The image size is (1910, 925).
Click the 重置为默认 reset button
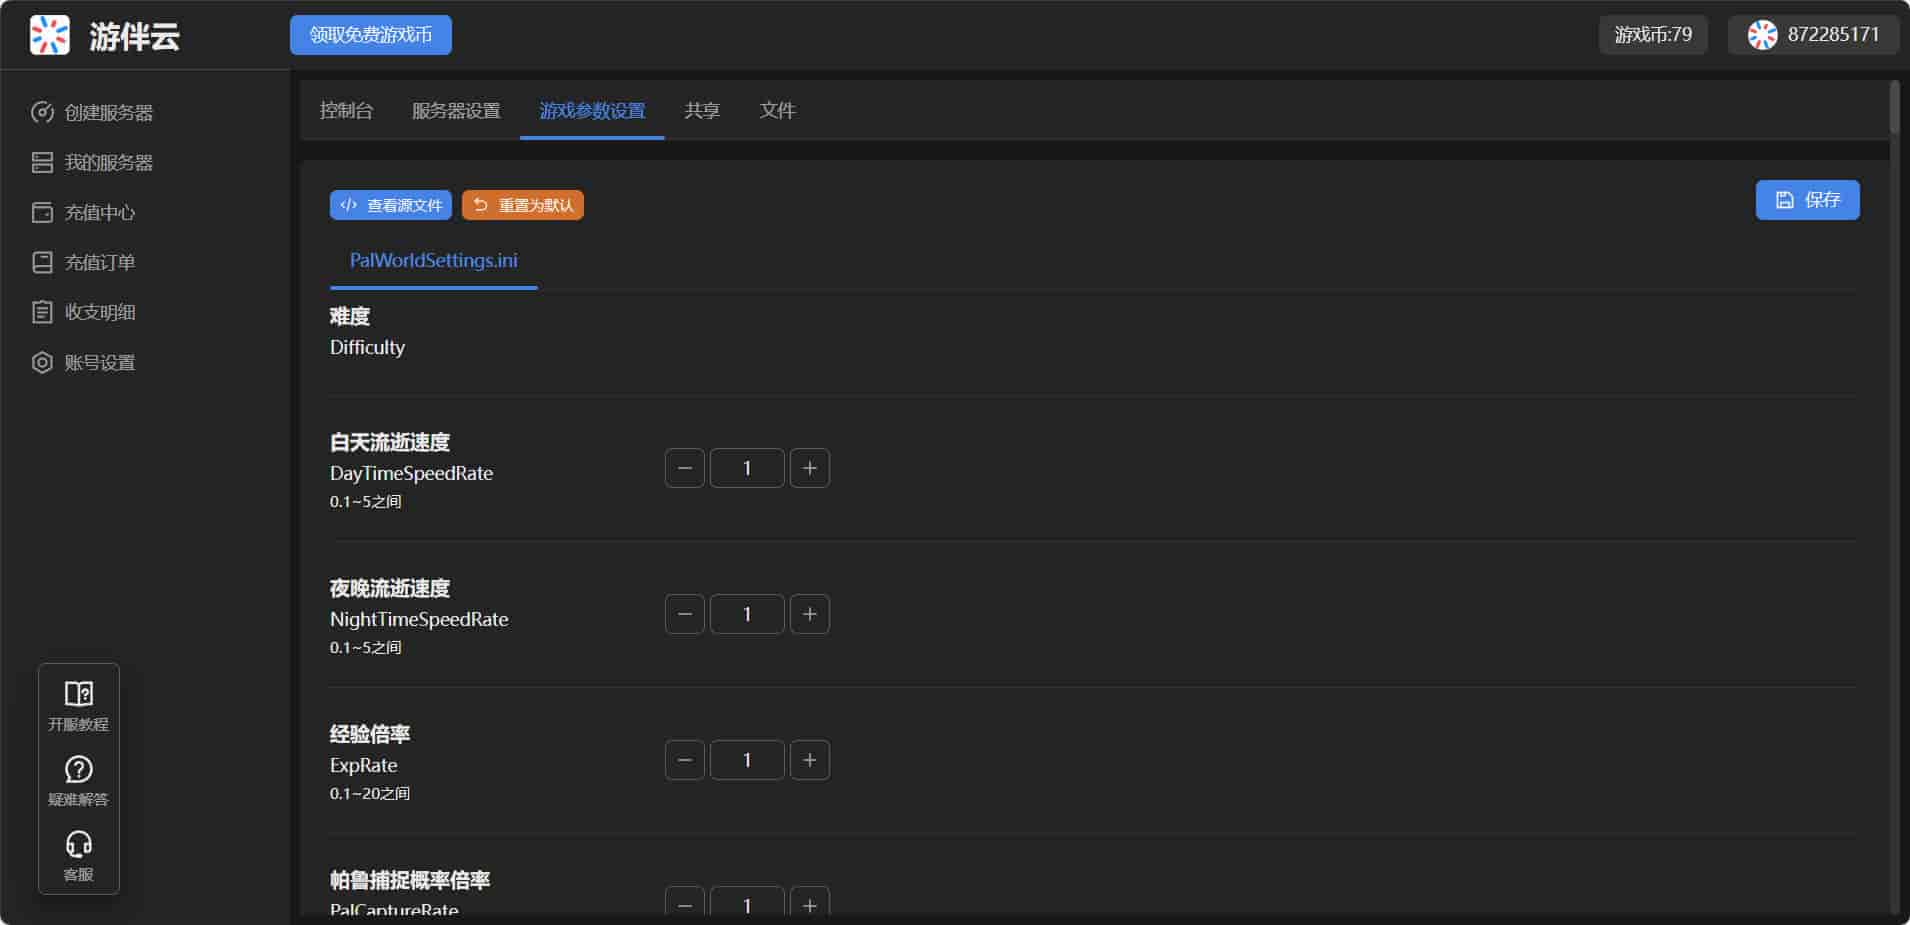click(523, 205)
